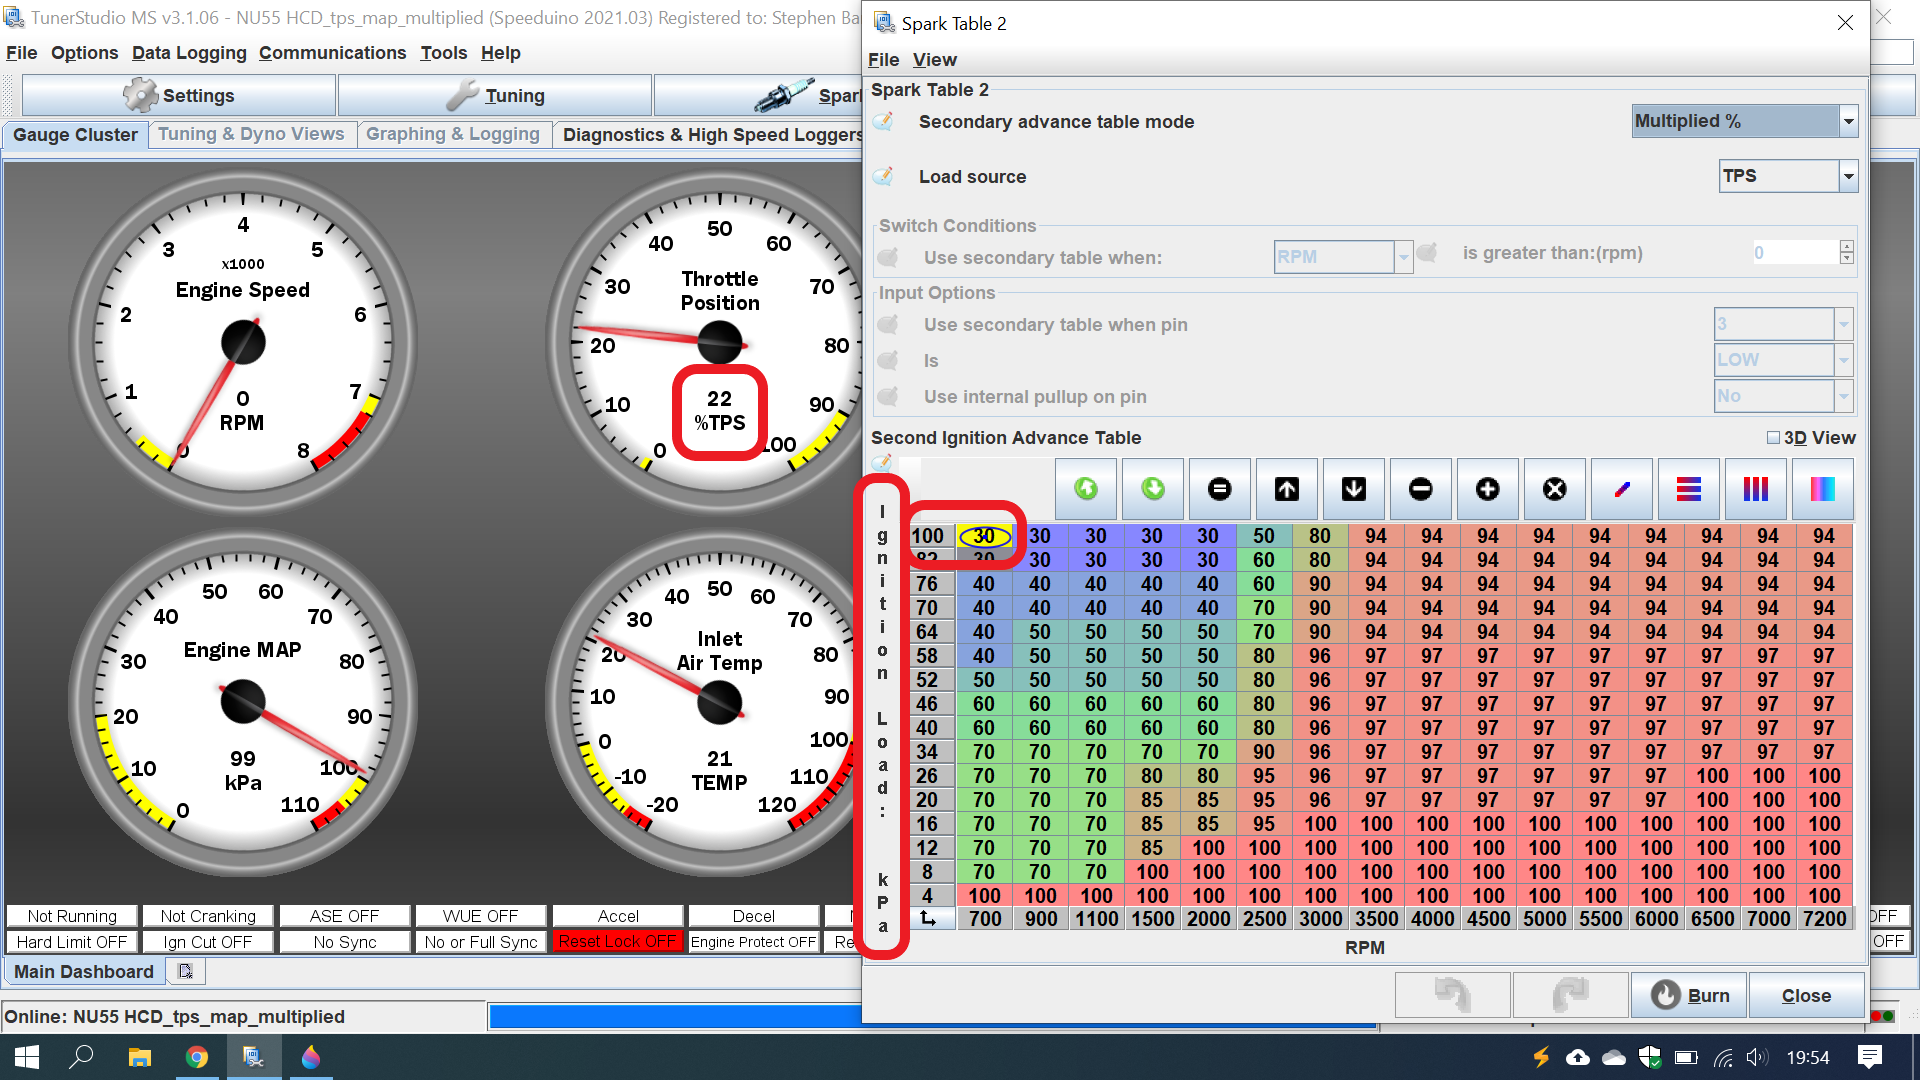This screenshot has height=1080, width=1920.
Task: Select the highlighted 30 cell in the table
Action: [x=984, y=536]
